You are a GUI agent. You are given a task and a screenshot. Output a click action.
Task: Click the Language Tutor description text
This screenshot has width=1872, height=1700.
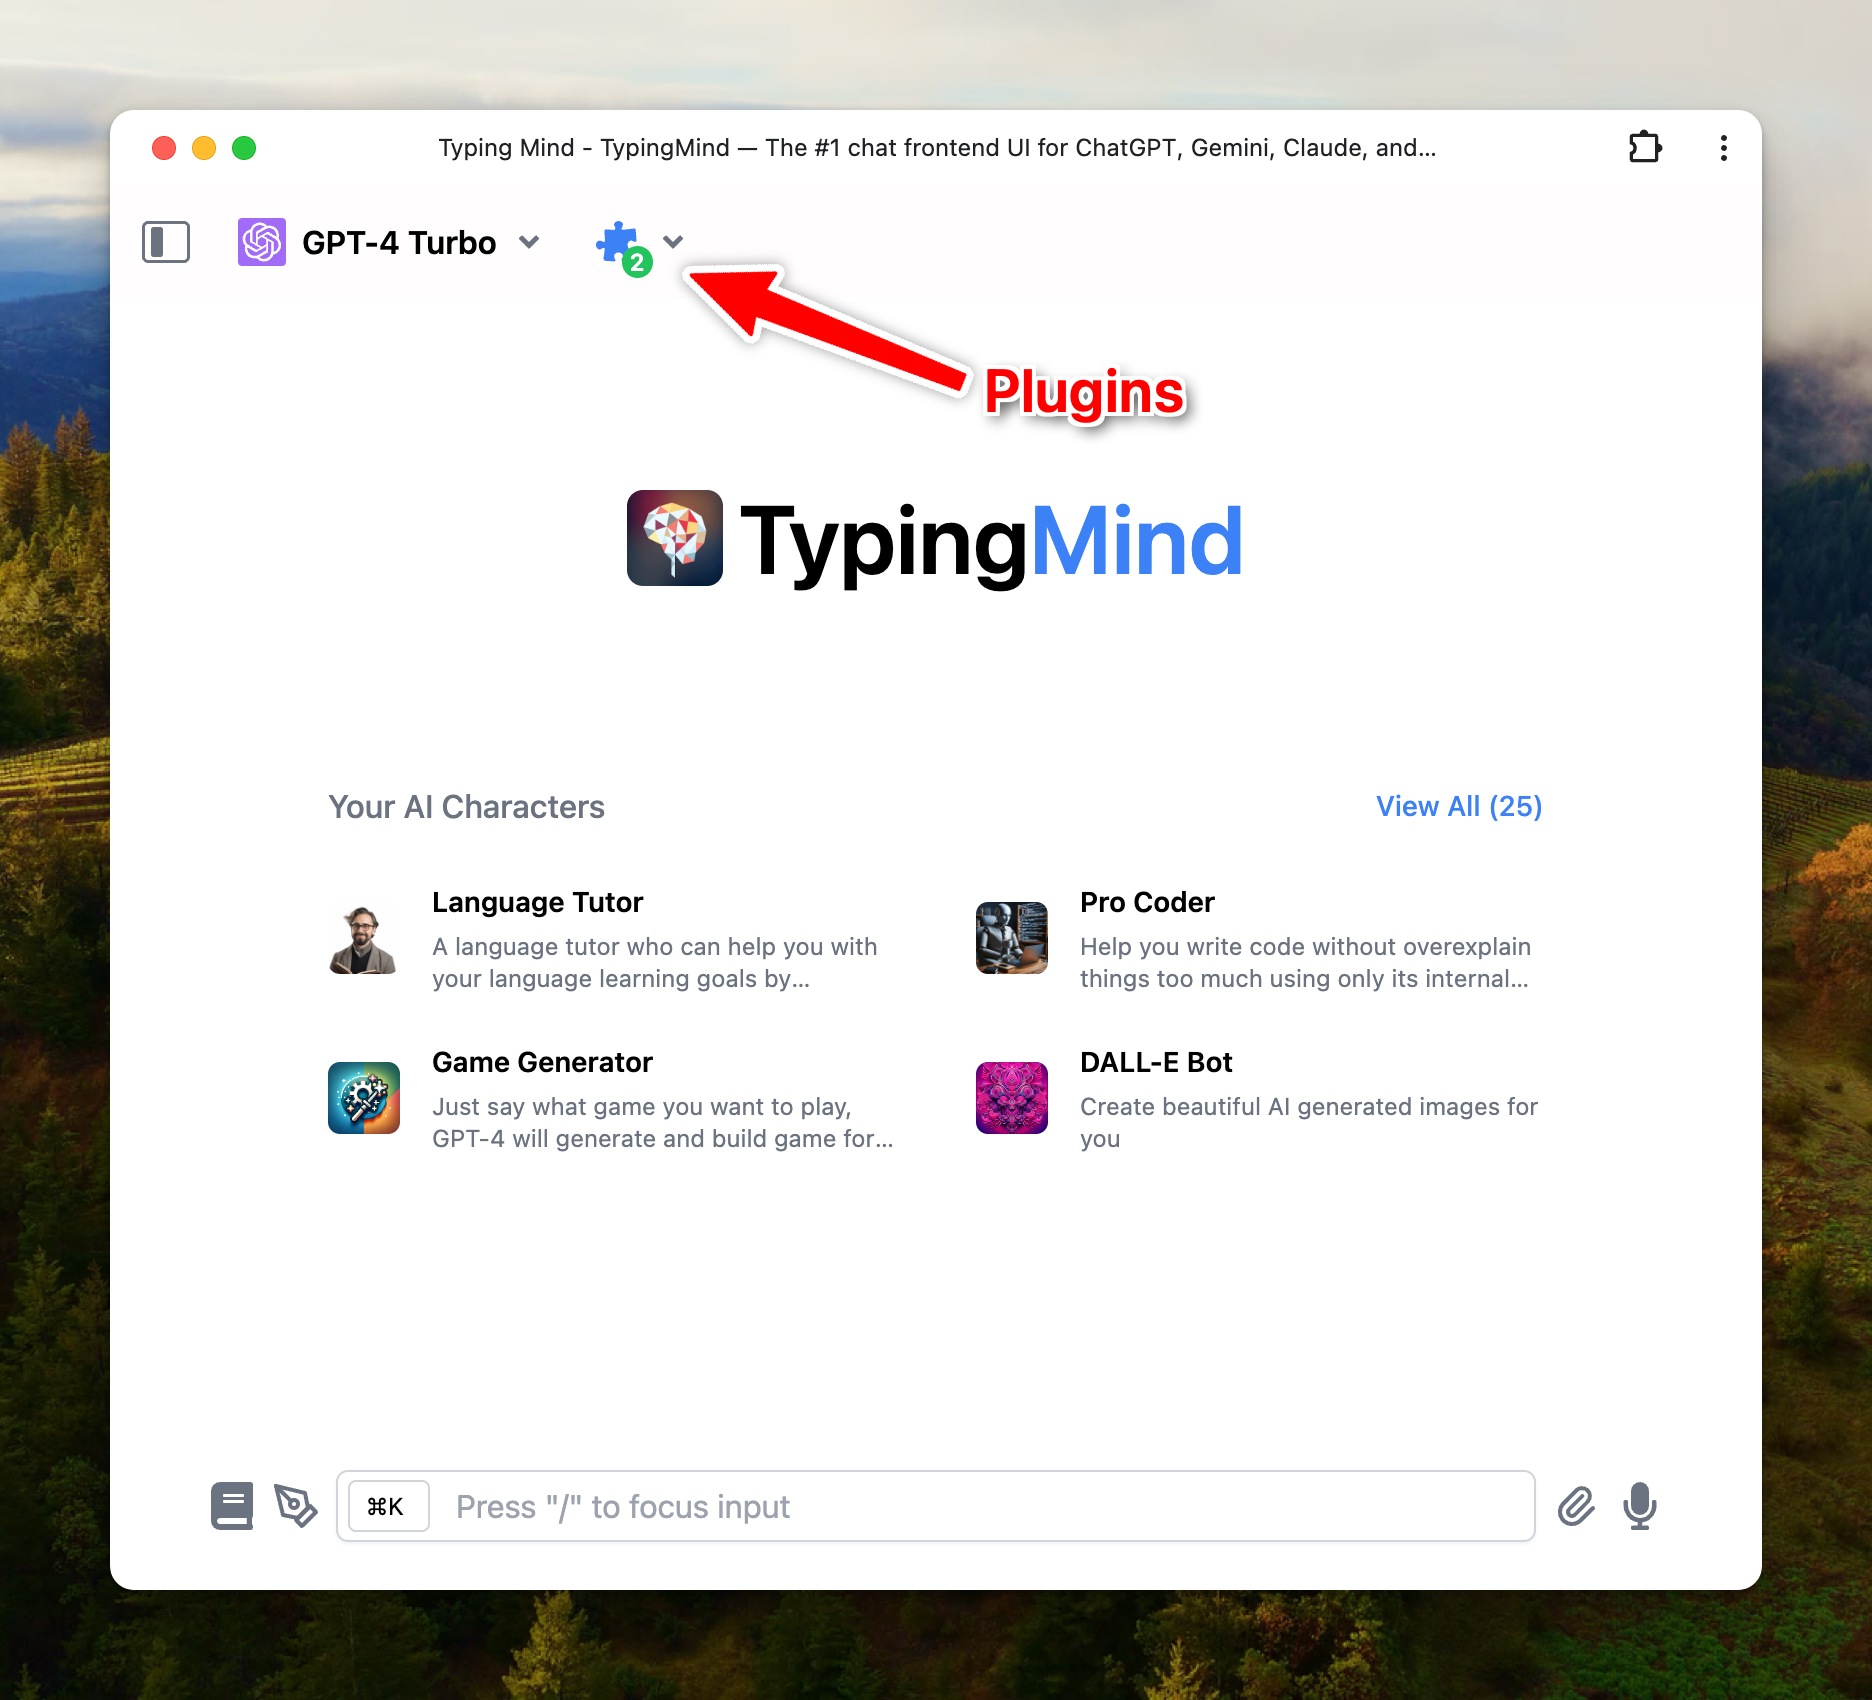coord(655,962)
